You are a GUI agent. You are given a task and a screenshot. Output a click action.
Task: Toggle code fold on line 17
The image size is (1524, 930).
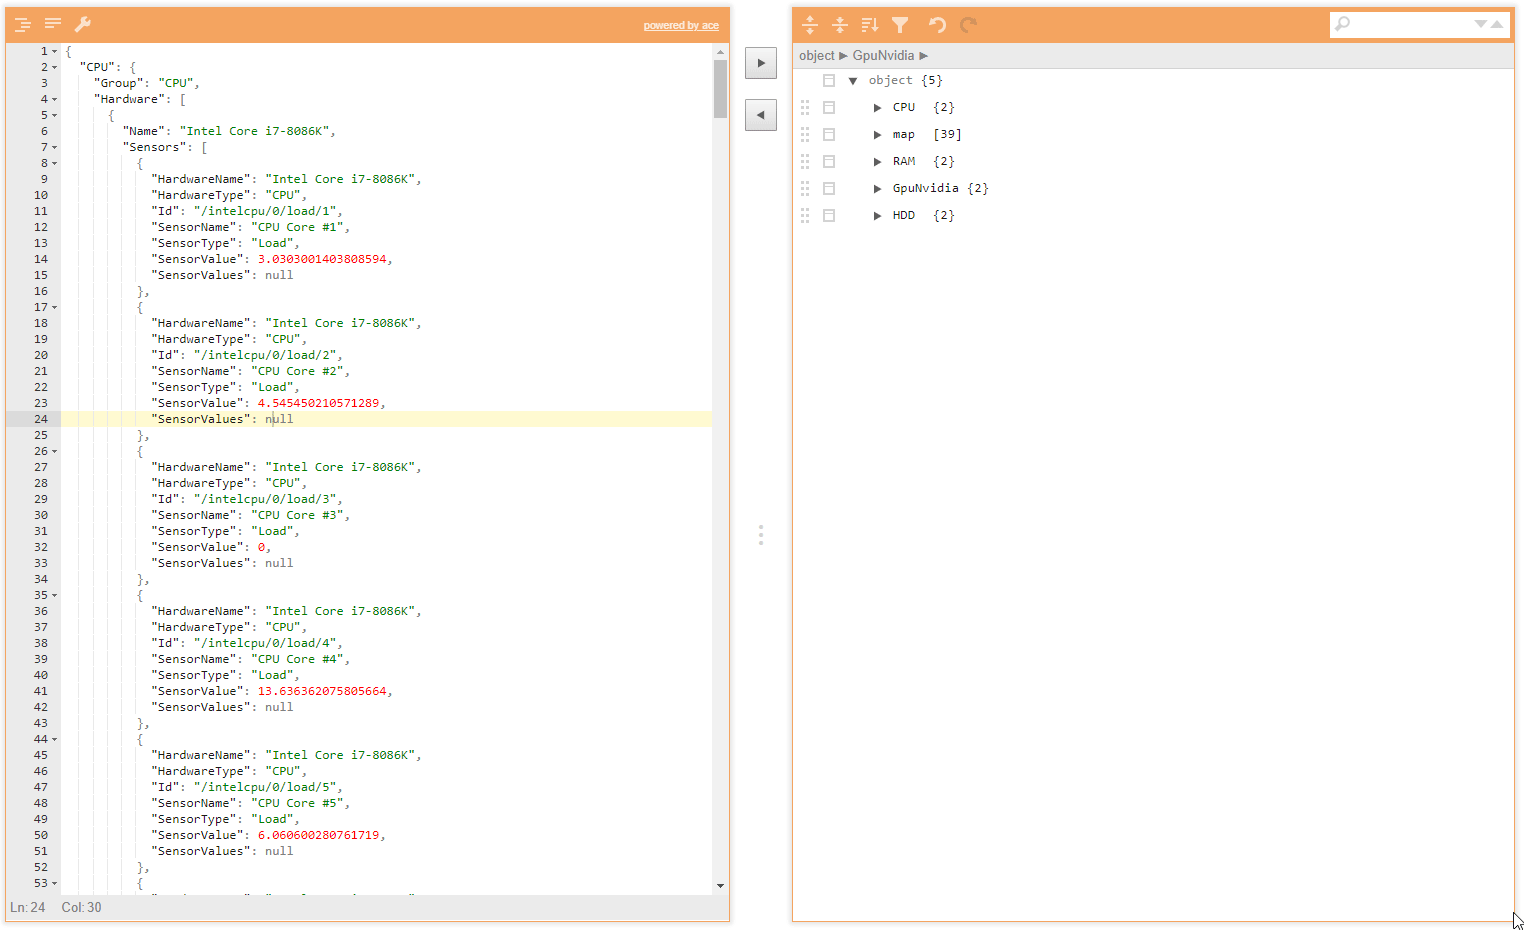[x=54, y=308]
